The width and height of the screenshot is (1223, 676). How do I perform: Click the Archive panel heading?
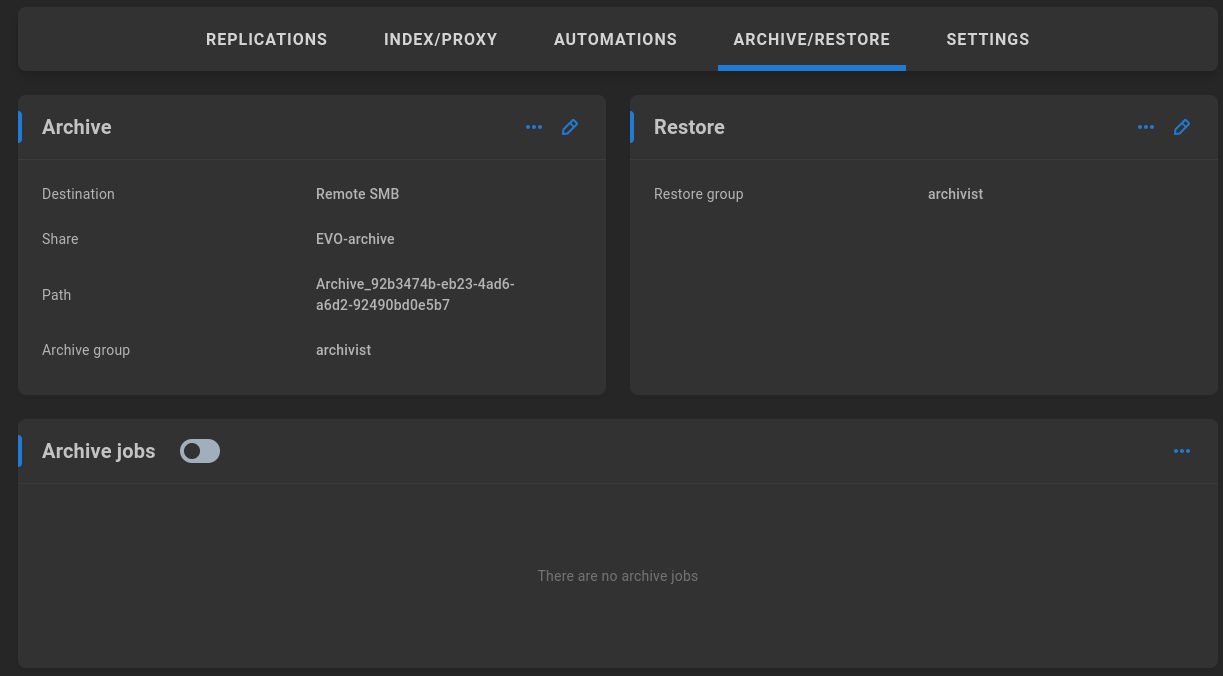tap(77, 127)
